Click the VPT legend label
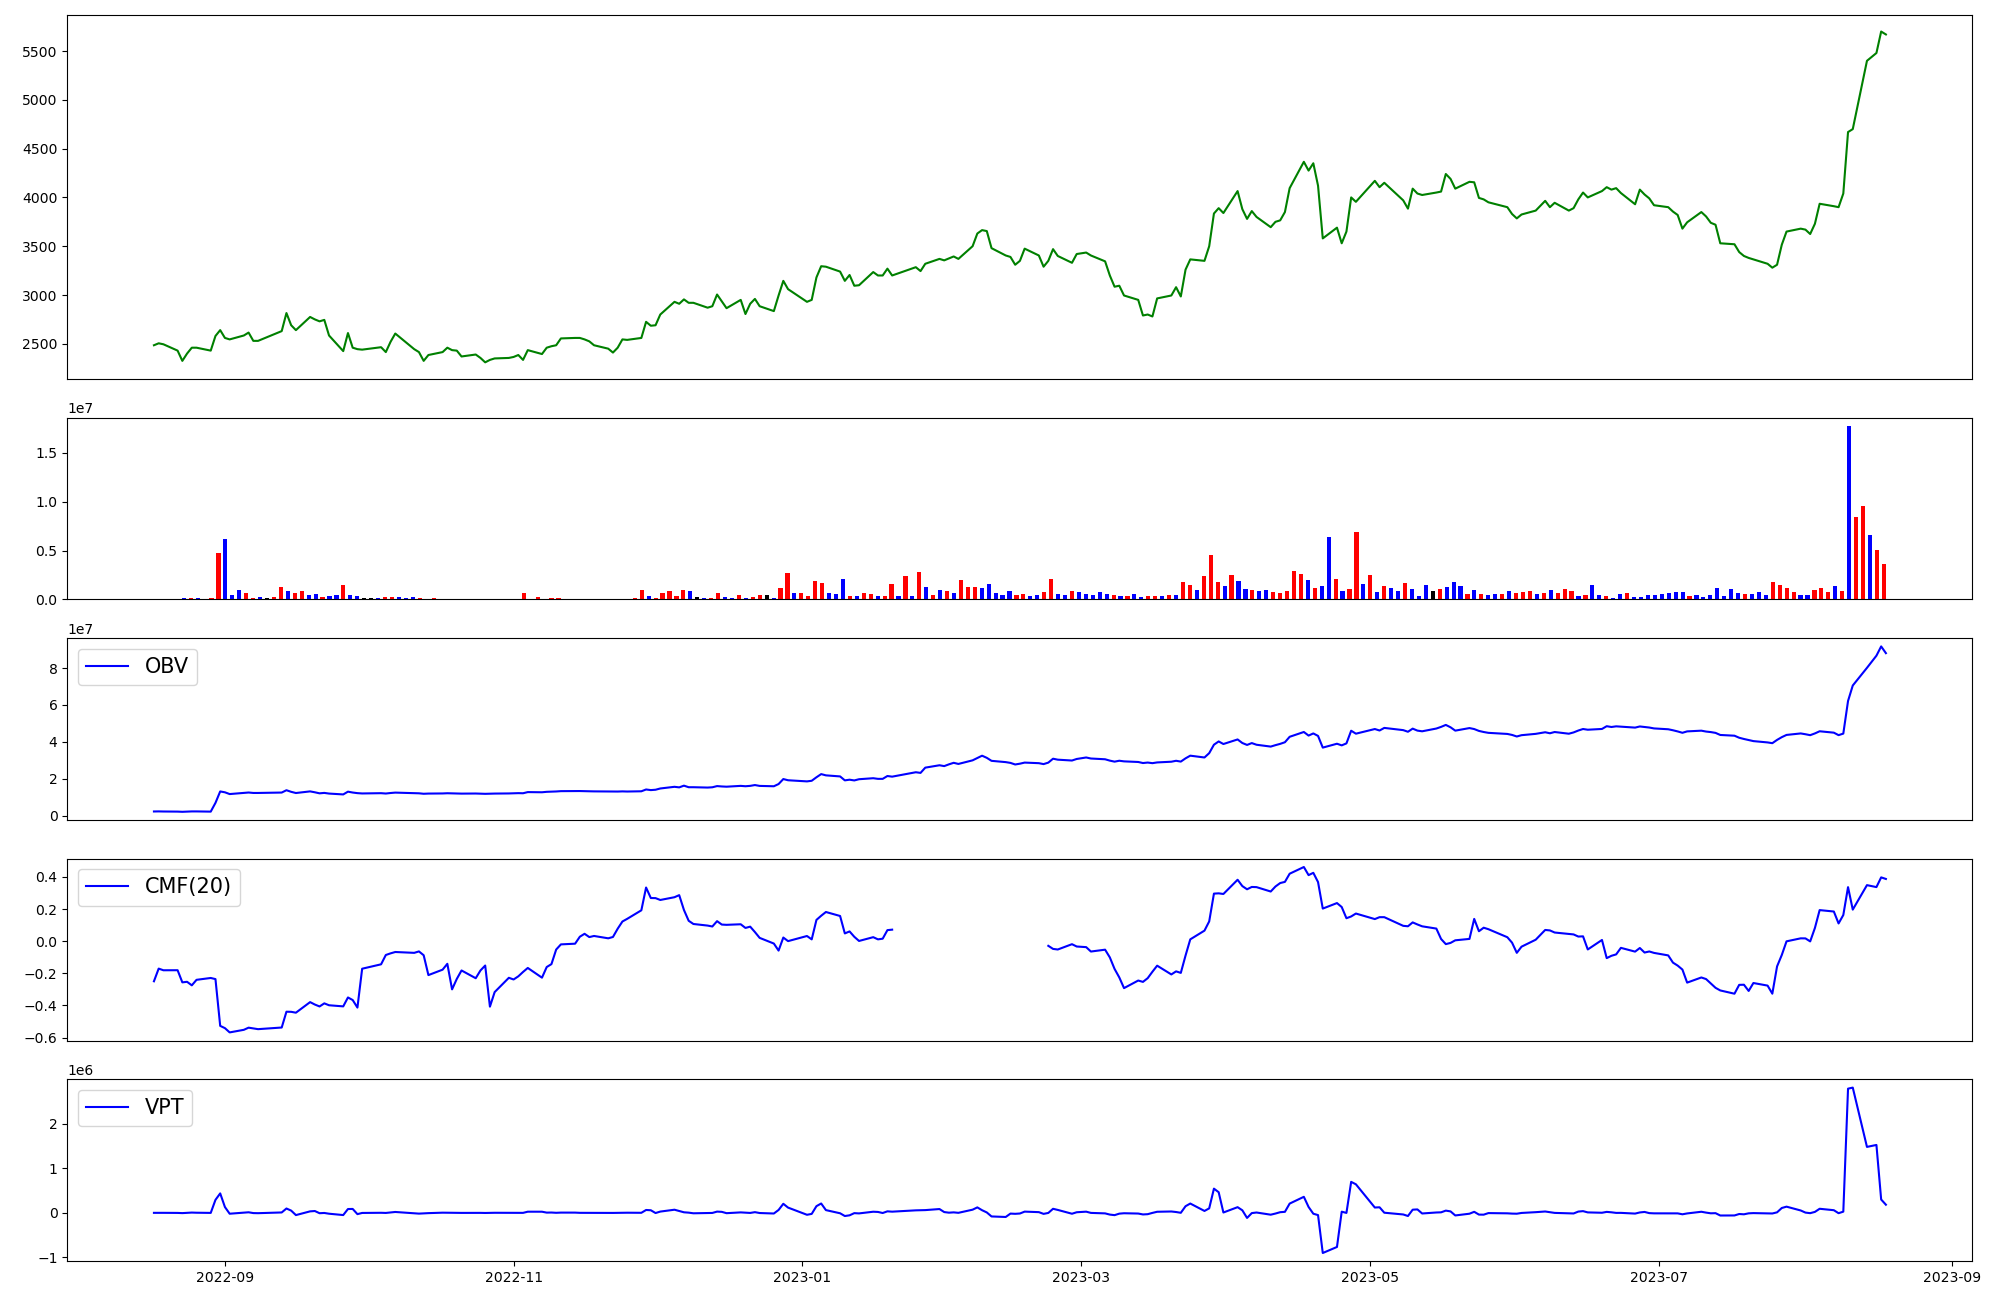The width and height of the screenshot is (2000, 1300). click(x=164, y=1107)
